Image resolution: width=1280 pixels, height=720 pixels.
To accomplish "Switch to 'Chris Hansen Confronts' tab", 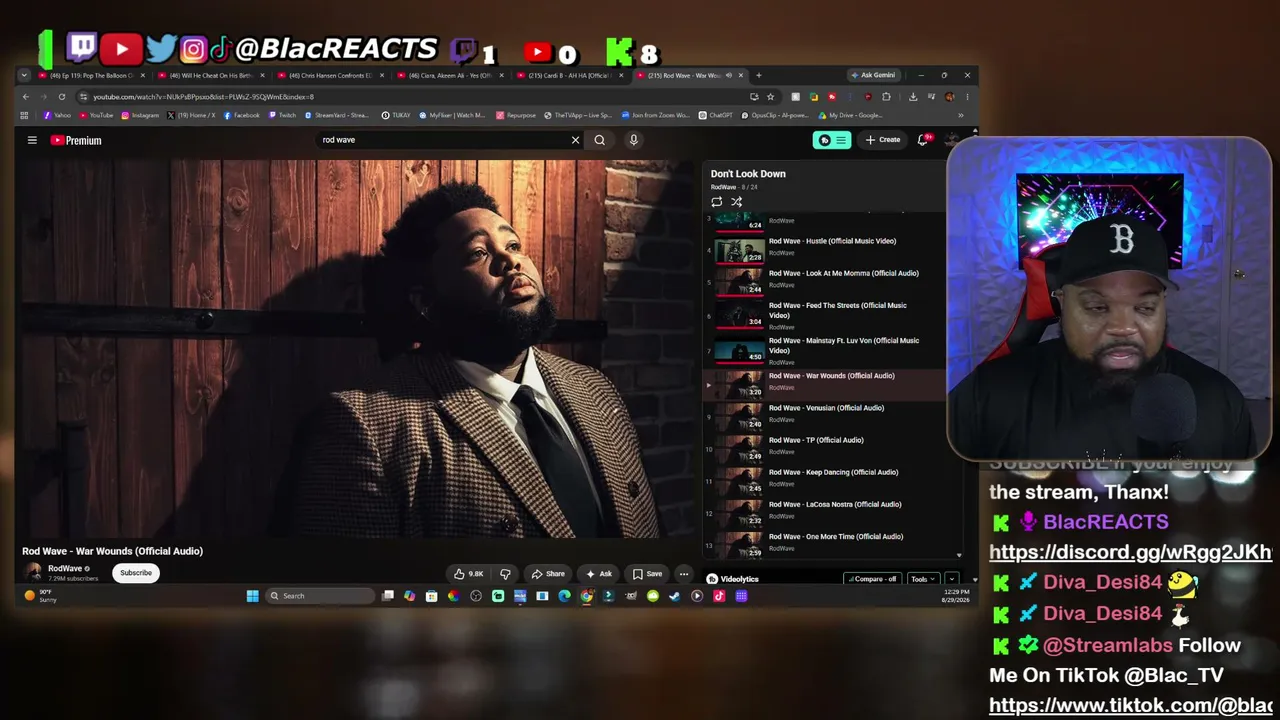I will [x=331, y=75].
